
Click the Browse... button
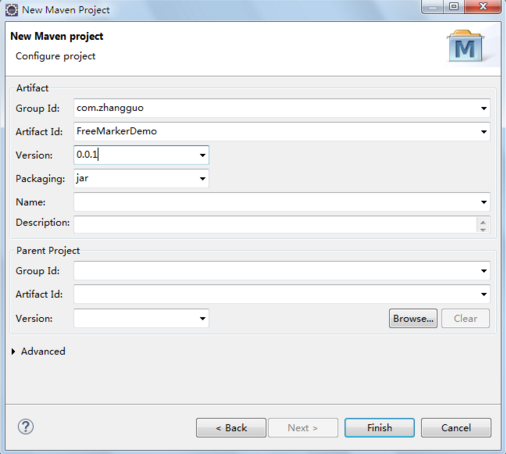pyautogui.click(x=413, y=318)
